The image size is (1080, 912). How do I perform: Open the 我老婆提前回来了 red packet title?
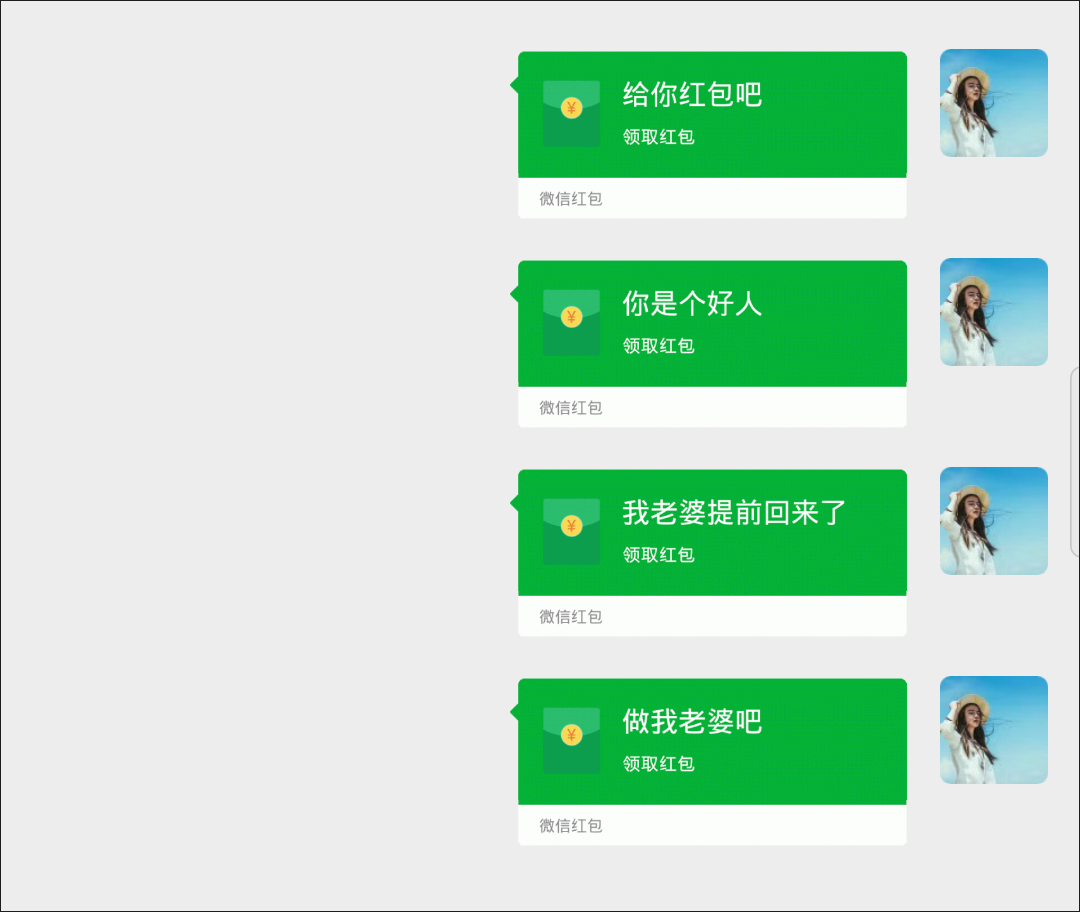734,512
